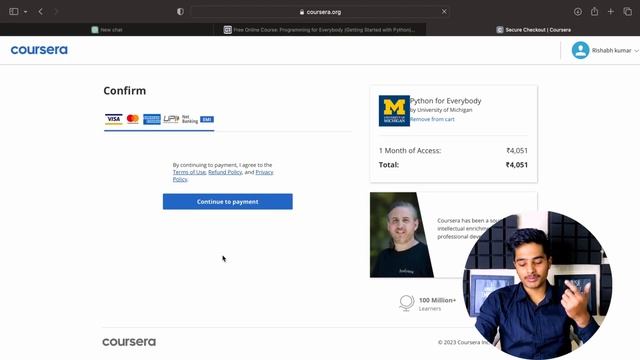Click the 1 Month of Access label
The height and width of the screenshot is (360, 640).
410,151
